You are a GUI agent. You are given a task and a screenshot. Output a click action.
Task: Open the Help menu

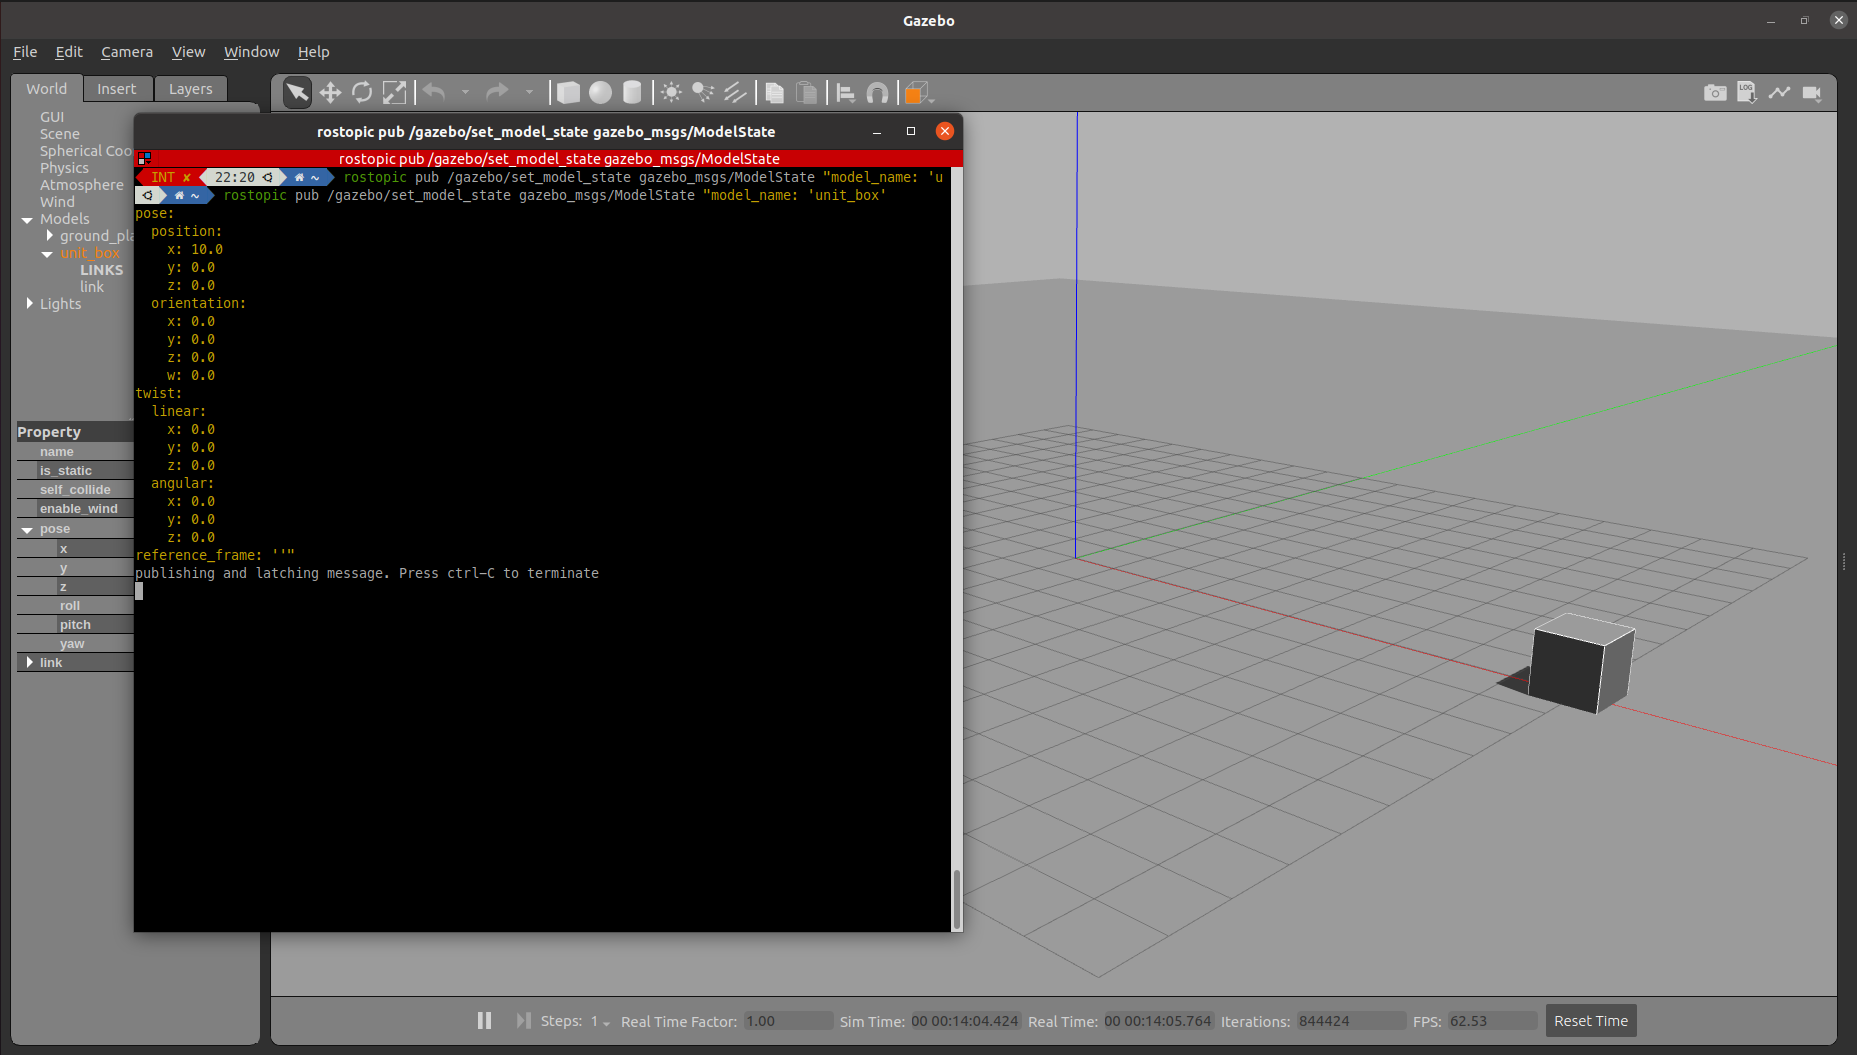(x=313, y=52)
